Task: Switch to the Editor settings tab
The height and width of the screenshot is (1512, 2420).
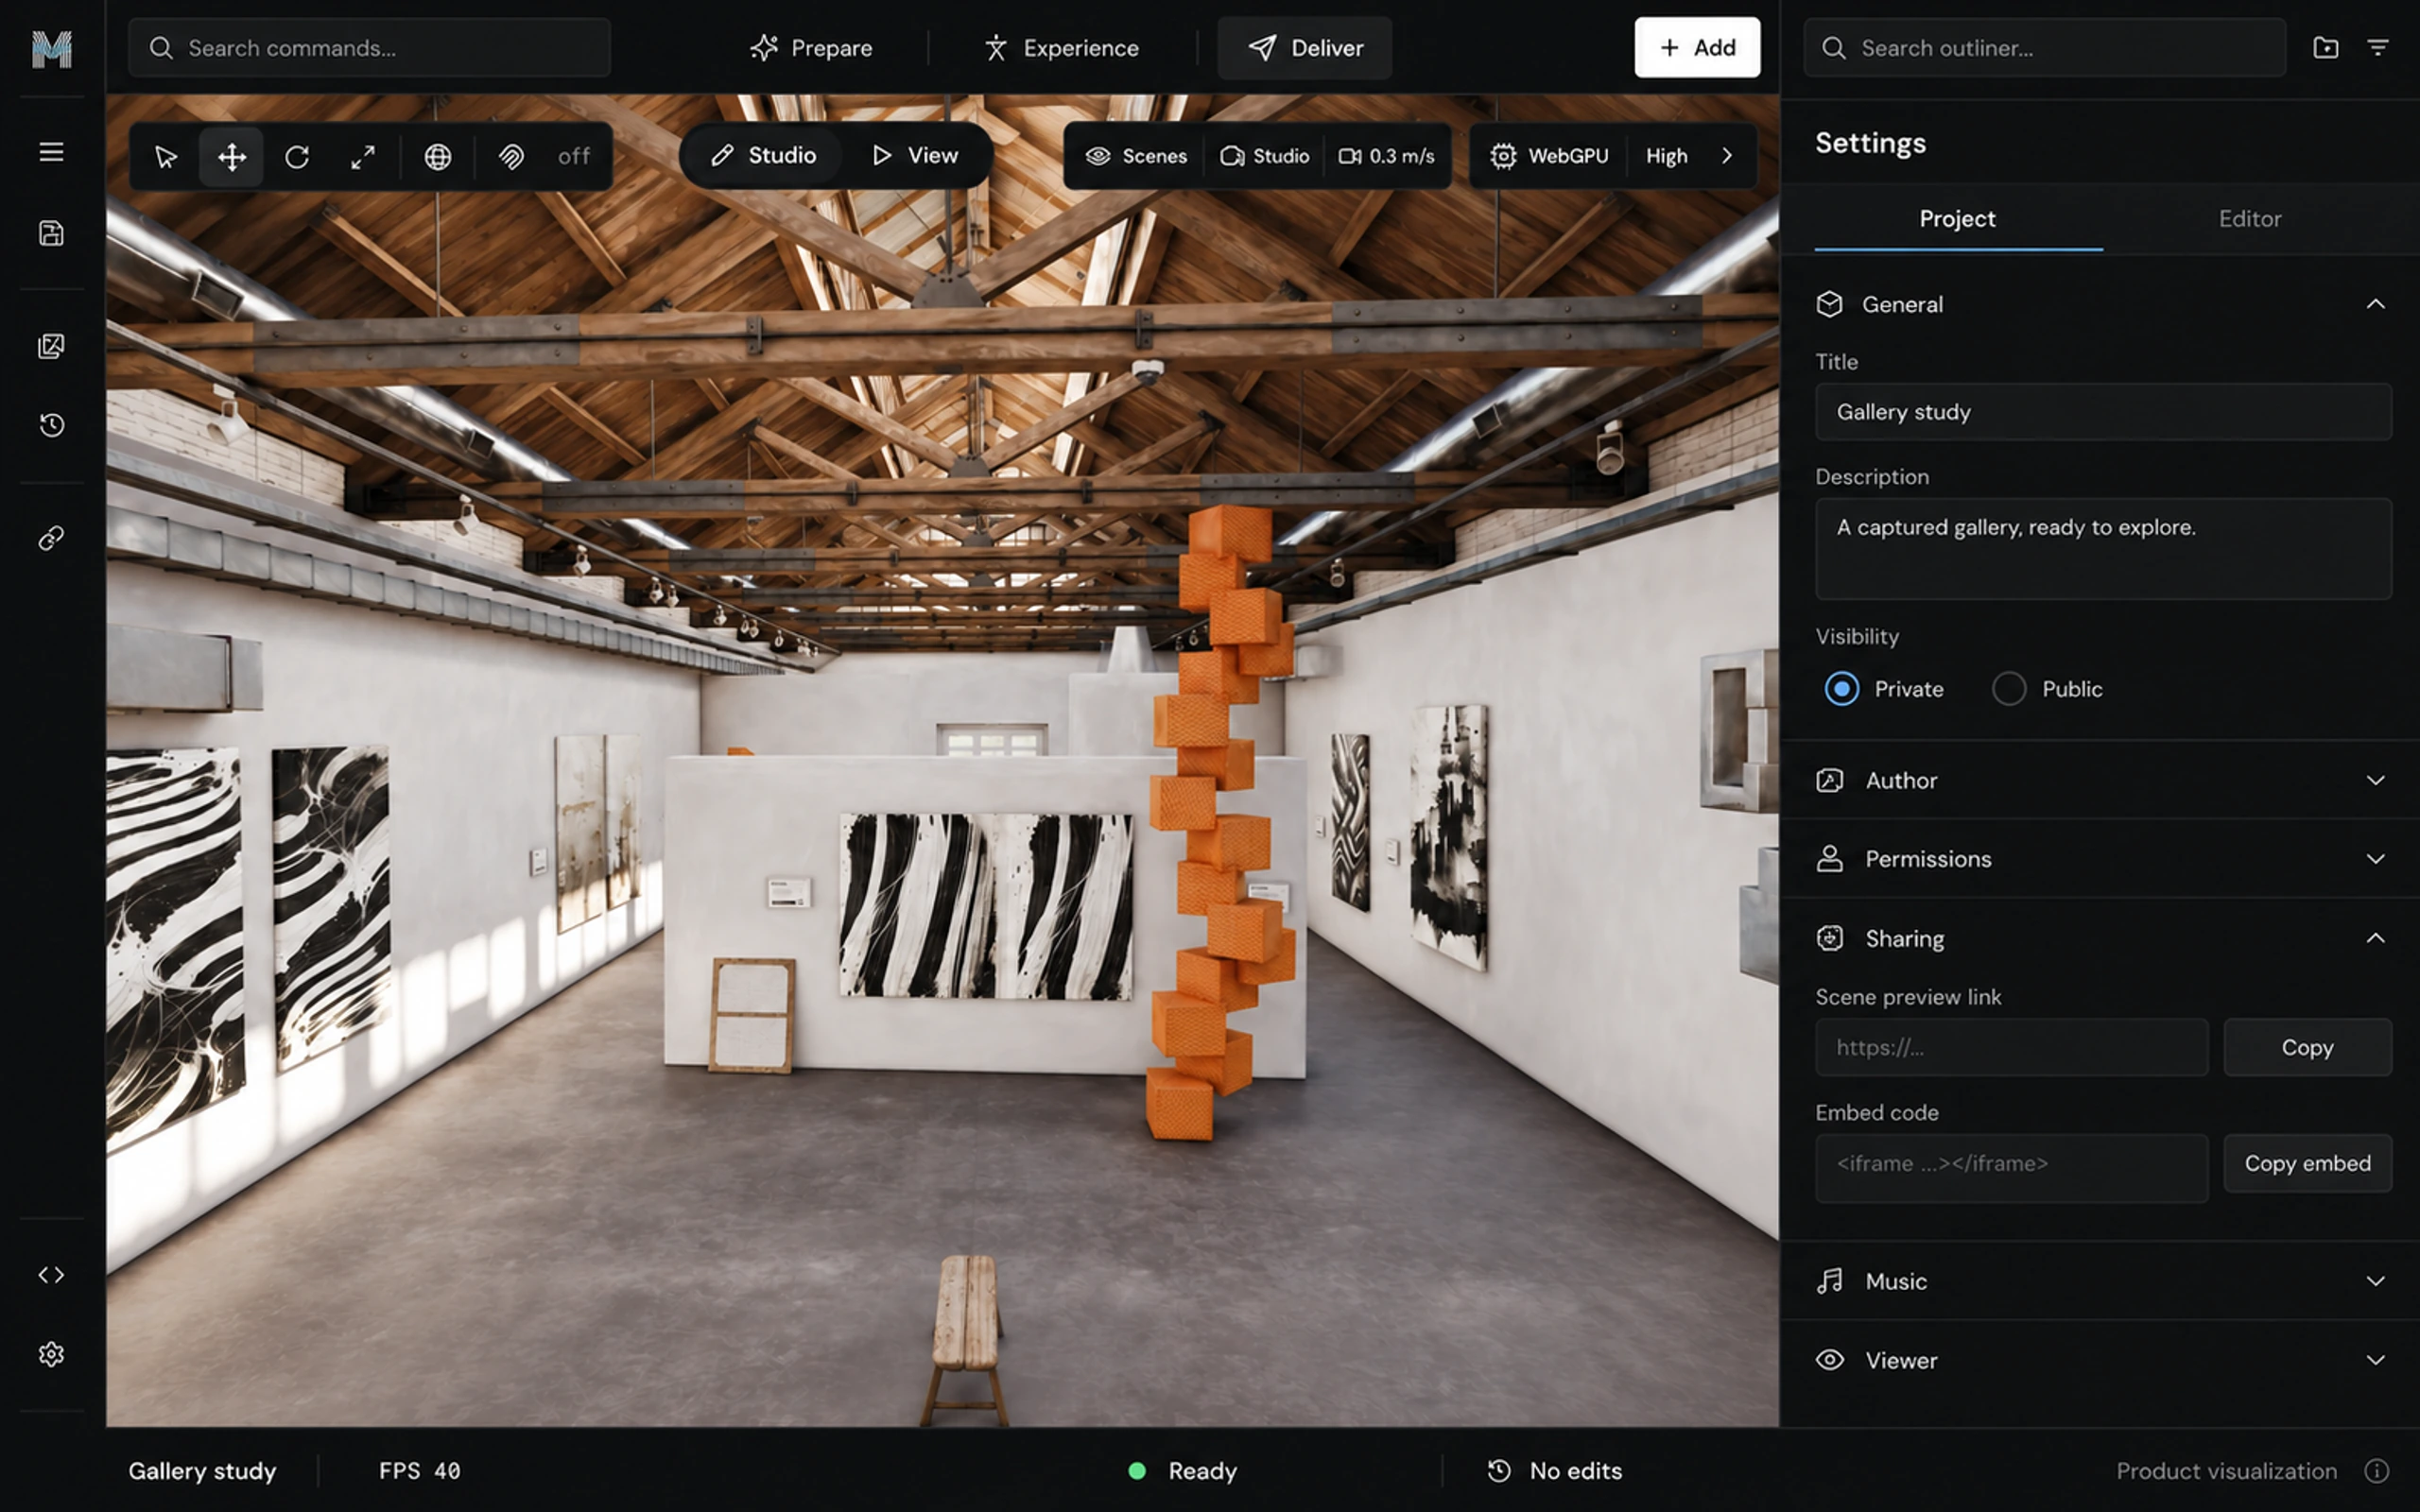Action: click(2249, 219)
